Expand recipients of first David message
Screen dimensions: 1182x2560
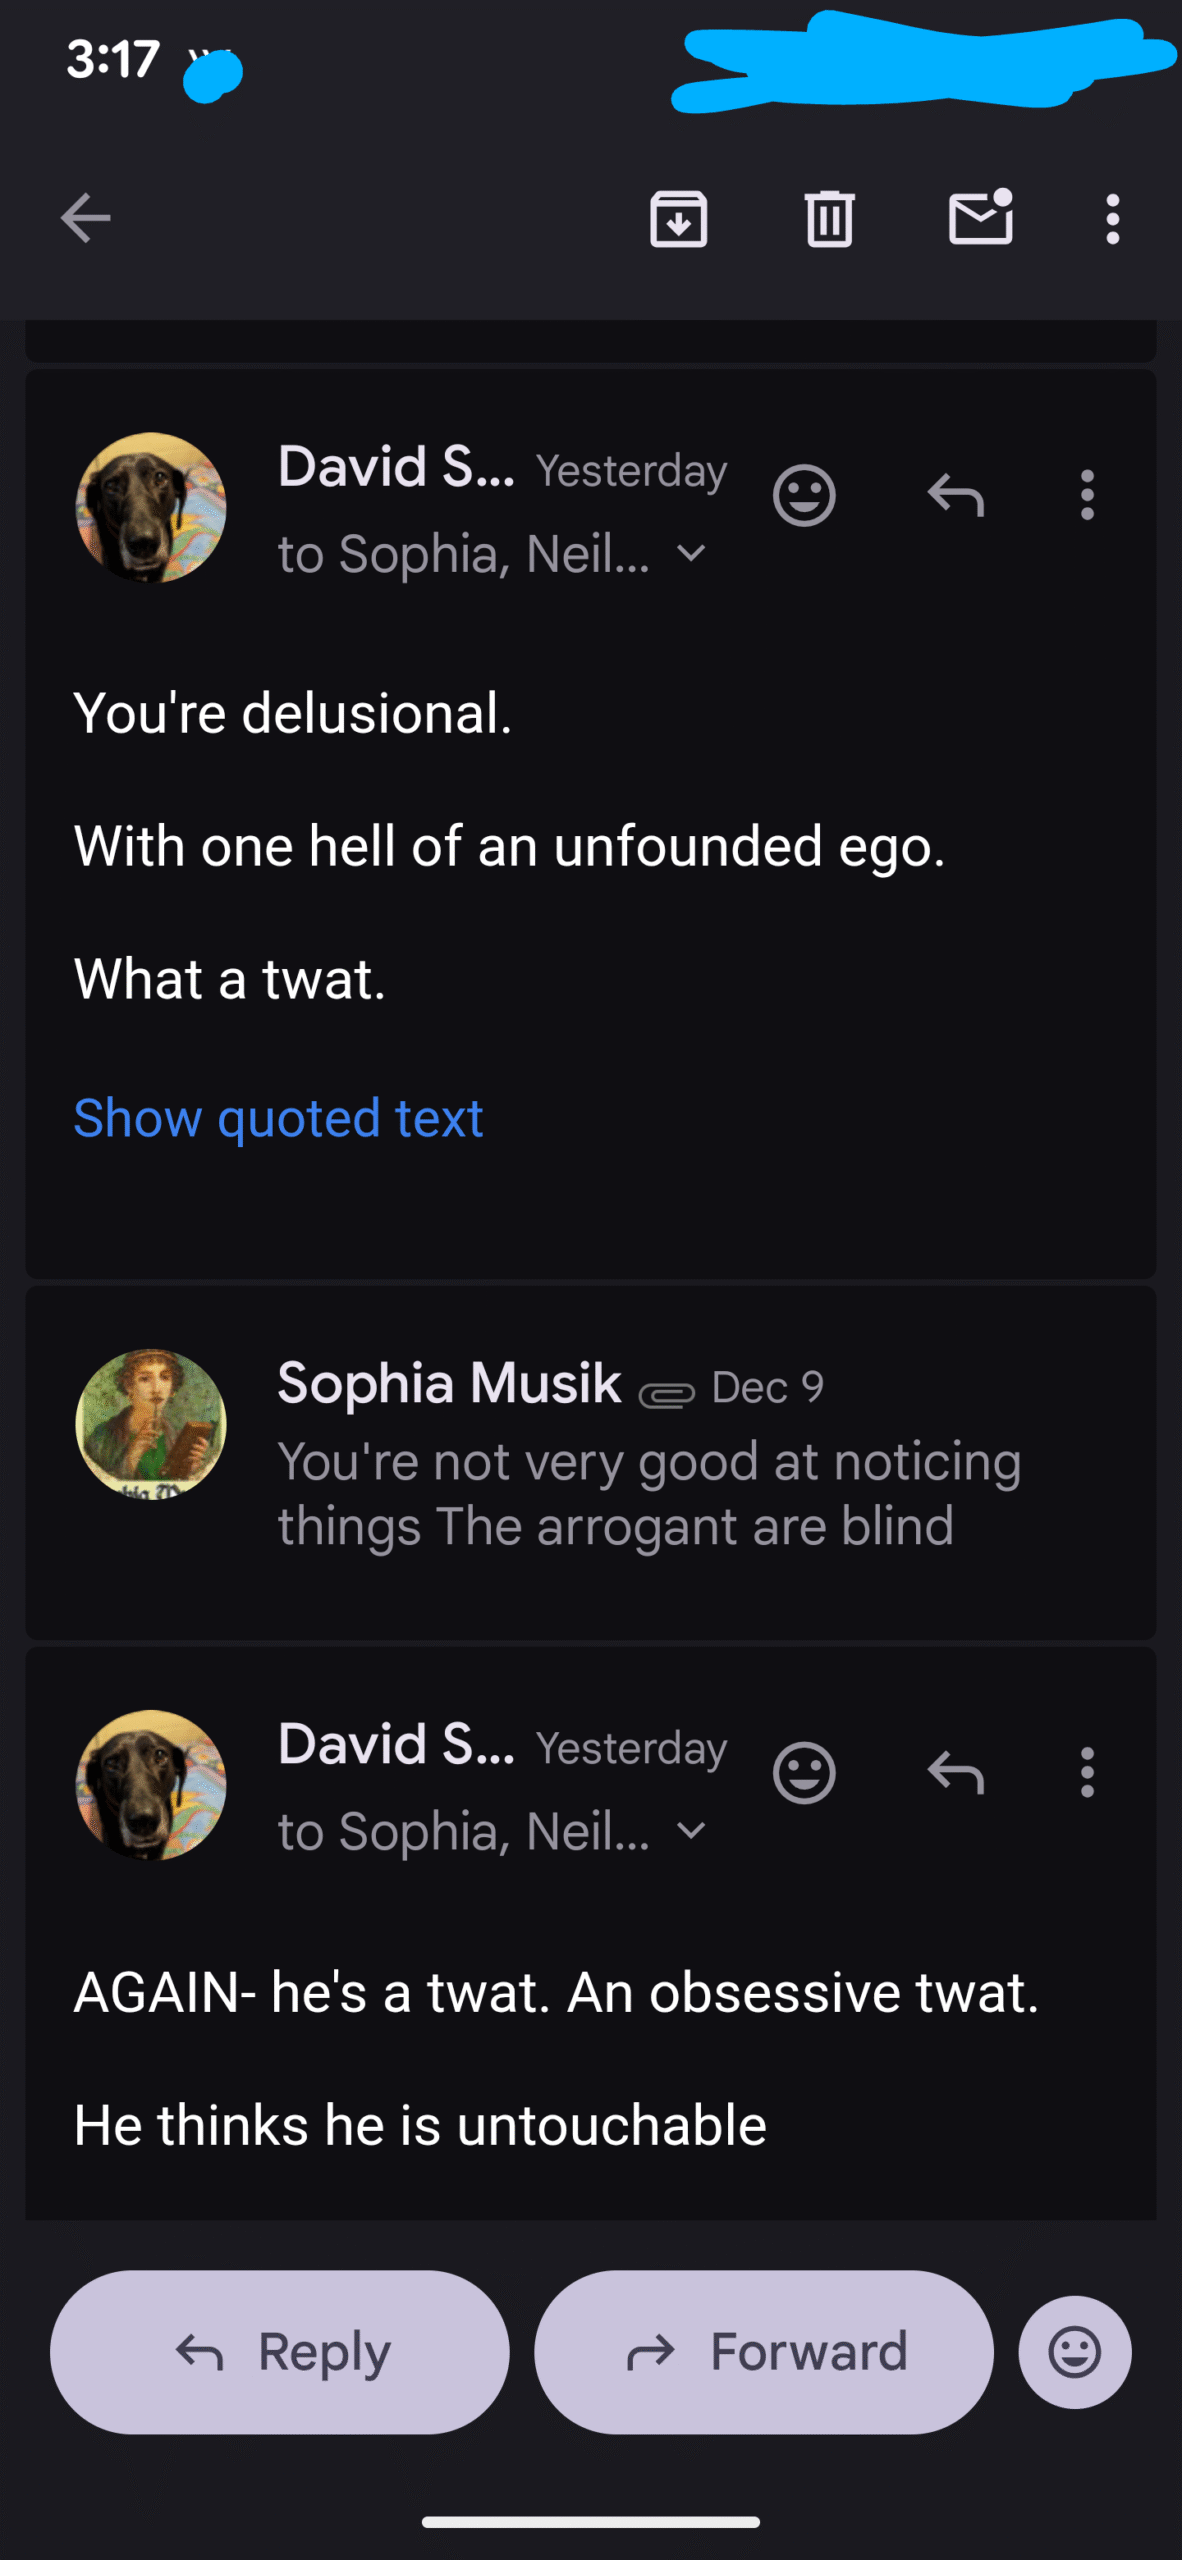pyautogui.click(x=691, y=553)
